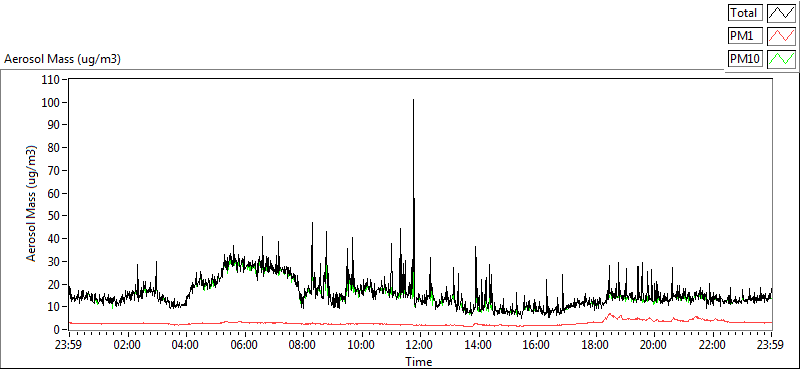
Task: Click the Total legend label
Action: click(x=745, y=13)
